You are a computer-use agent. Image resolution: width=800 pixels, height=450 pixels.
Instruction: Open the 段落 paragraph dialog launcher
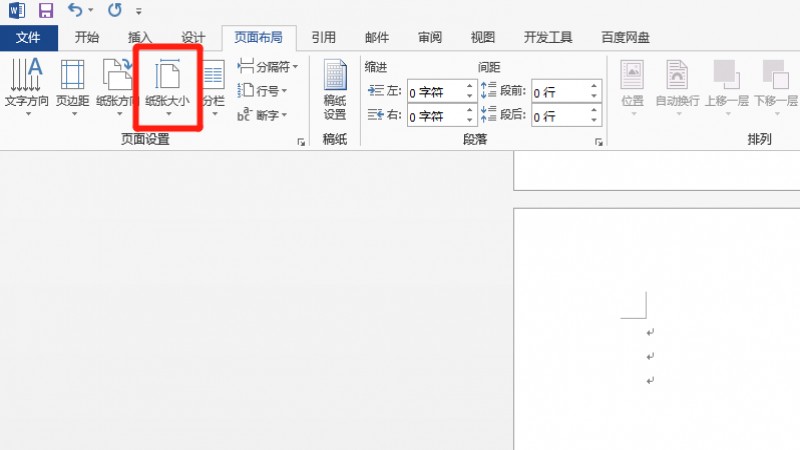coord(599,142)
